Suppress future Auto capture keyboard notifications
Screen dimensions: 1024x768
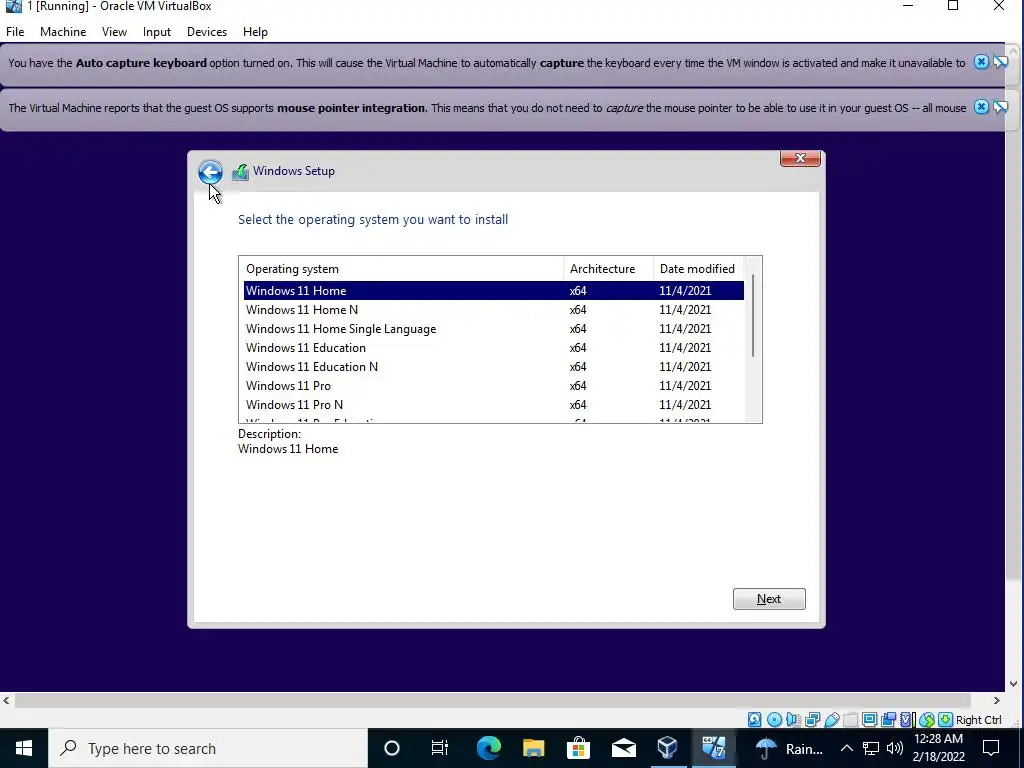pyautogui.click(x=1000, y=62)
